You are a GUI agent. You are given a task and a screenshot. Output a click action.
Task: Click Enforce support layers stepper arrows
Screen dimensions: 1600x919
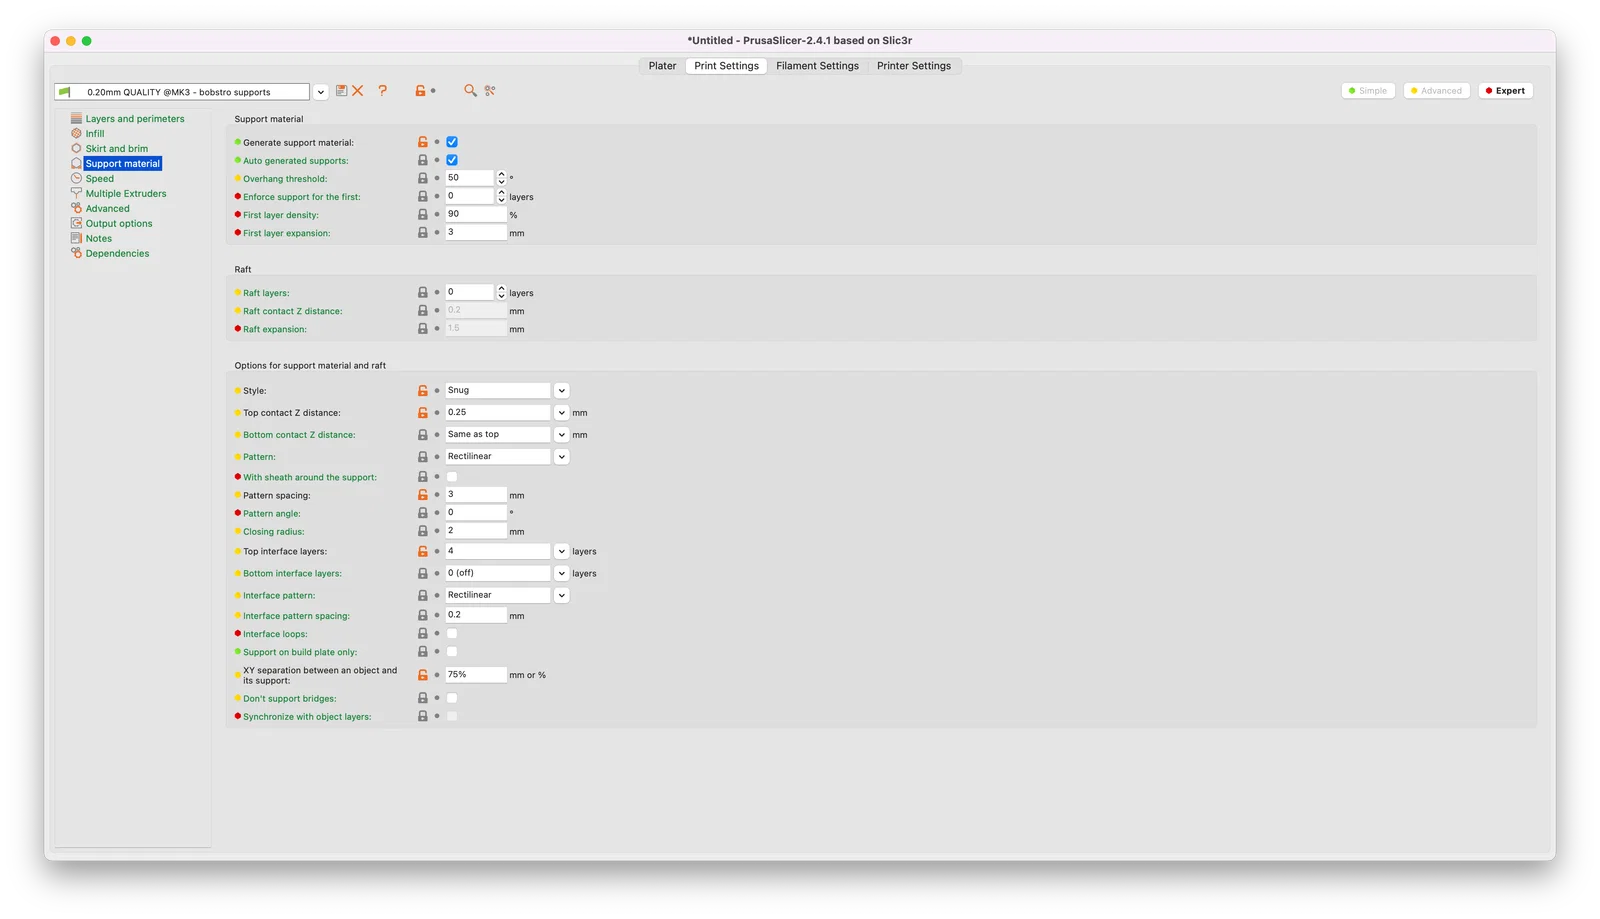[x=501, y=196]
